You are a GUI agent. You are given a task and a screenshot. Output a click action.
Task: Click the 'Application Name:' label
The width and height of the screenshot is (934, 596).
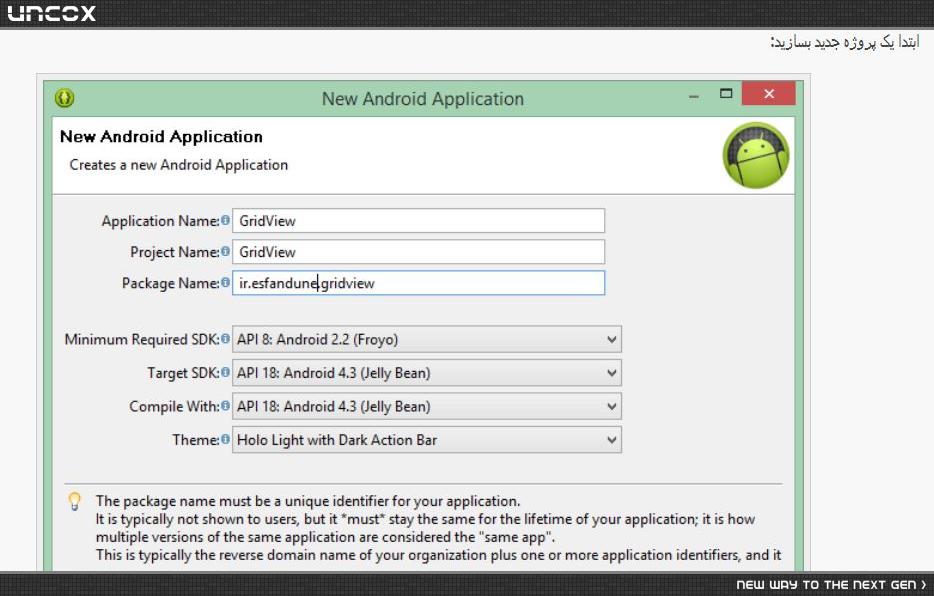(160, 221)
